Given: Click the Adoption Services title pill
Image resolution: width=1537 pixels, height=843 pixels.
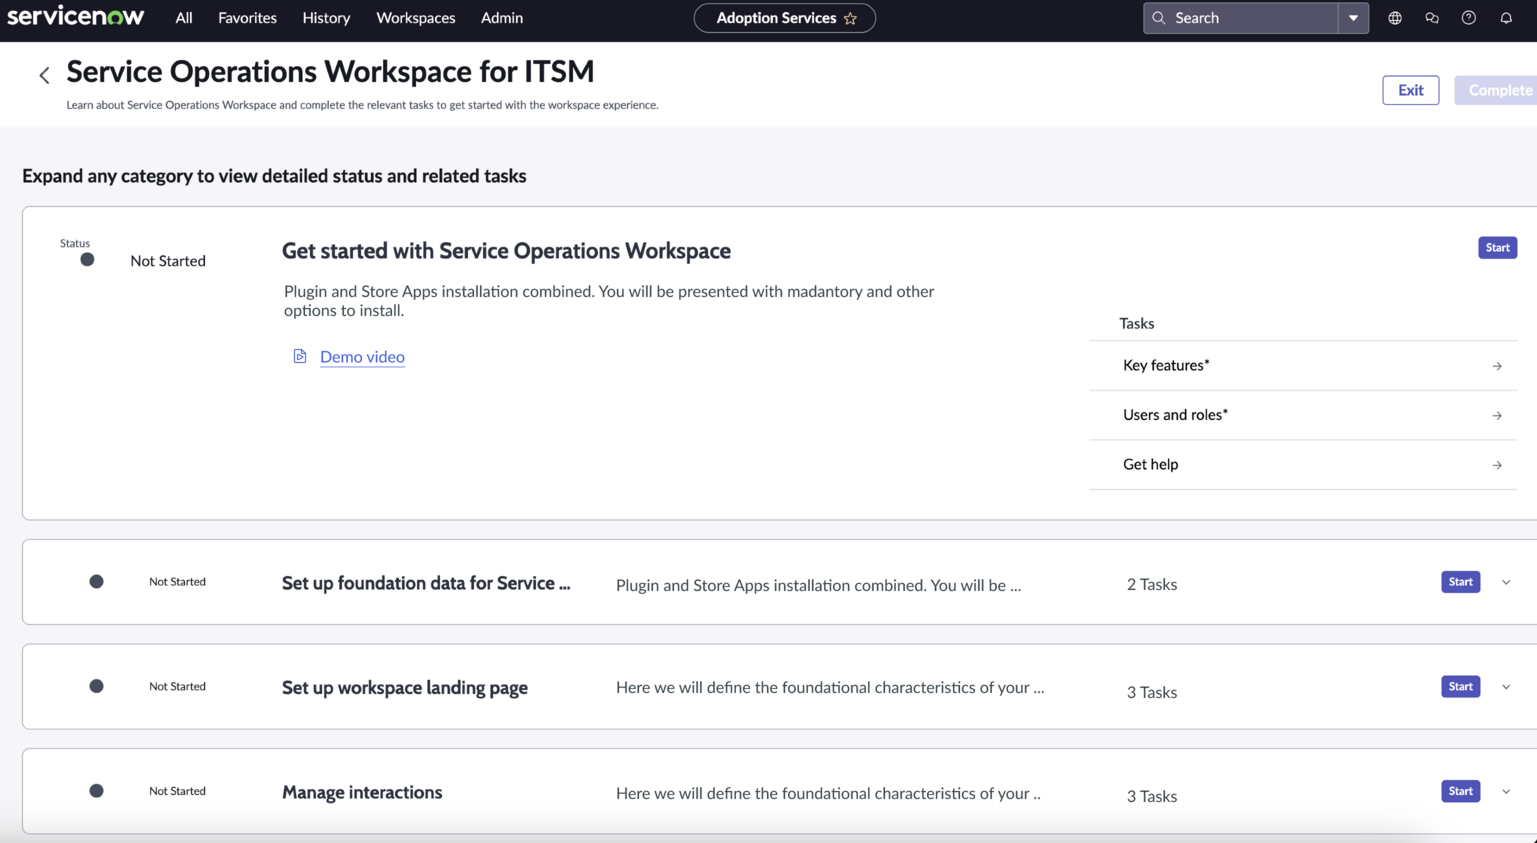Looking at the screenshot, I should click(x=785, y=18).
